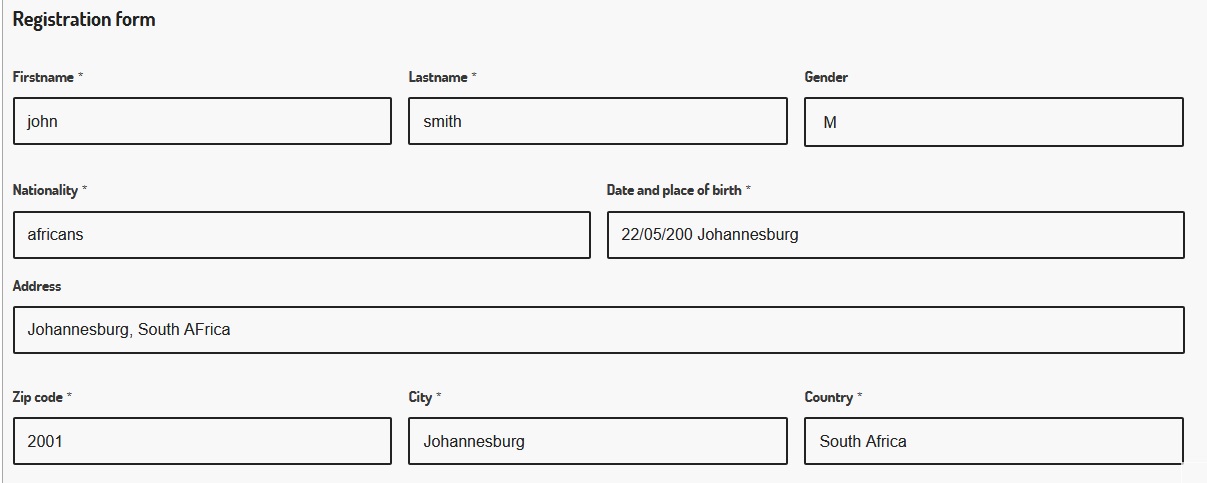The width and height of the screenshot is (1207, 483).
Task: Click the Nationality label
Action: [45, 190]
